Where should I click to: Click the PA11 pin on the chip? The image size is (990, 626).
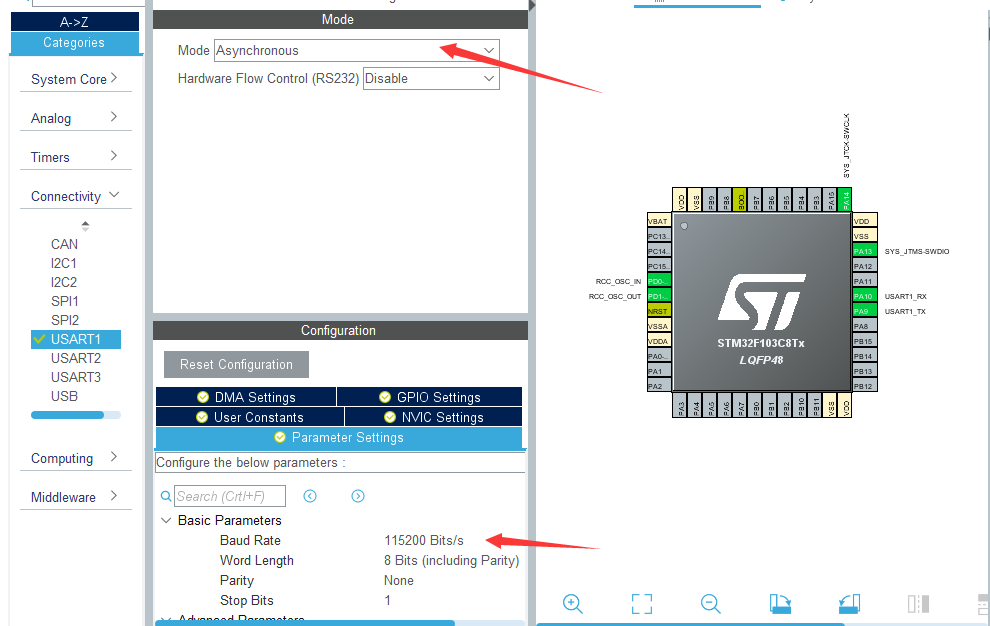[x=864, y=281]
